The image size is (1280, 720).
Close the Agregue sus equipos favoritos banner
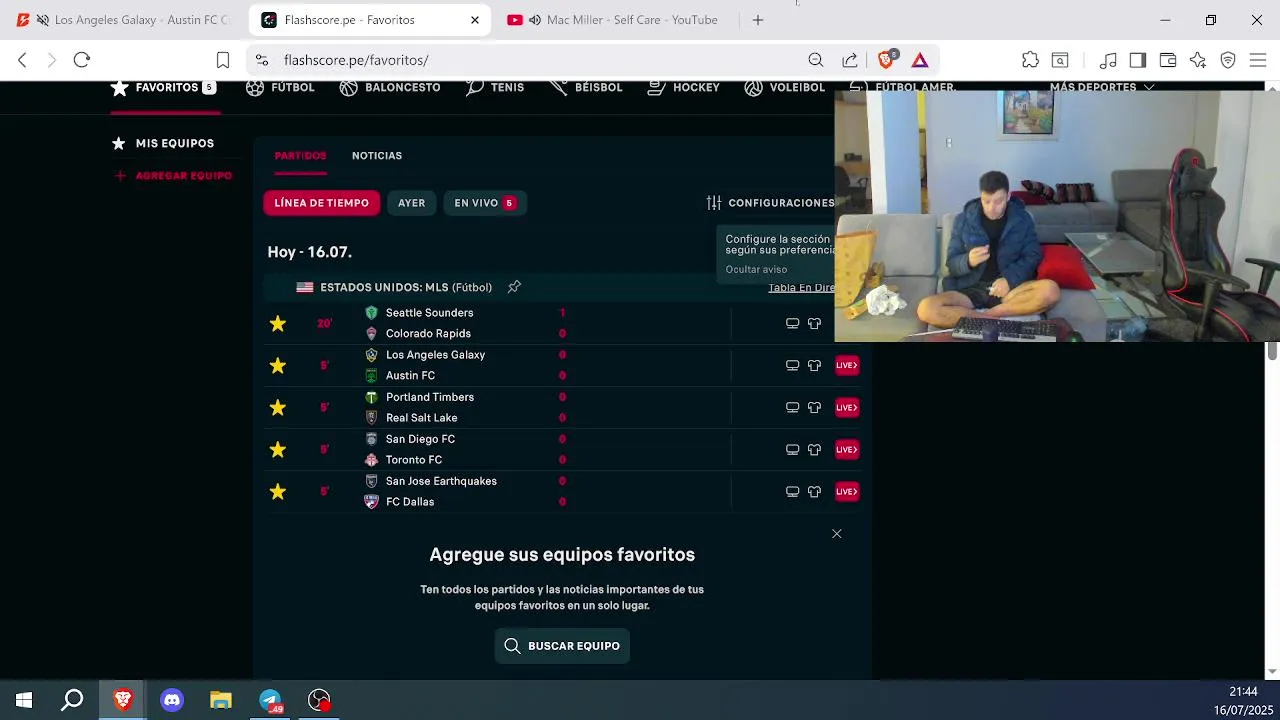tap(837, 534)
